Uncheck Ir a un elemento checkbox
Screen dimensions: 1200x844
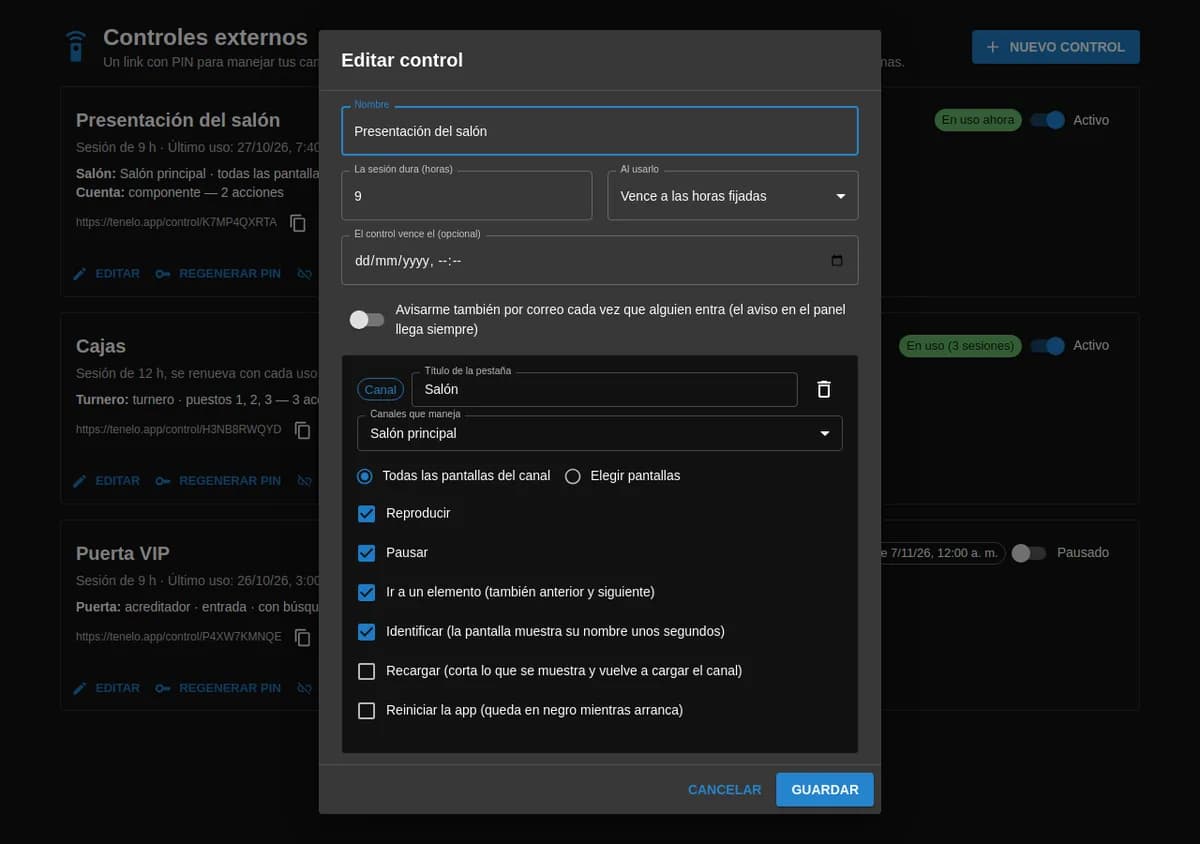[366, 593]
